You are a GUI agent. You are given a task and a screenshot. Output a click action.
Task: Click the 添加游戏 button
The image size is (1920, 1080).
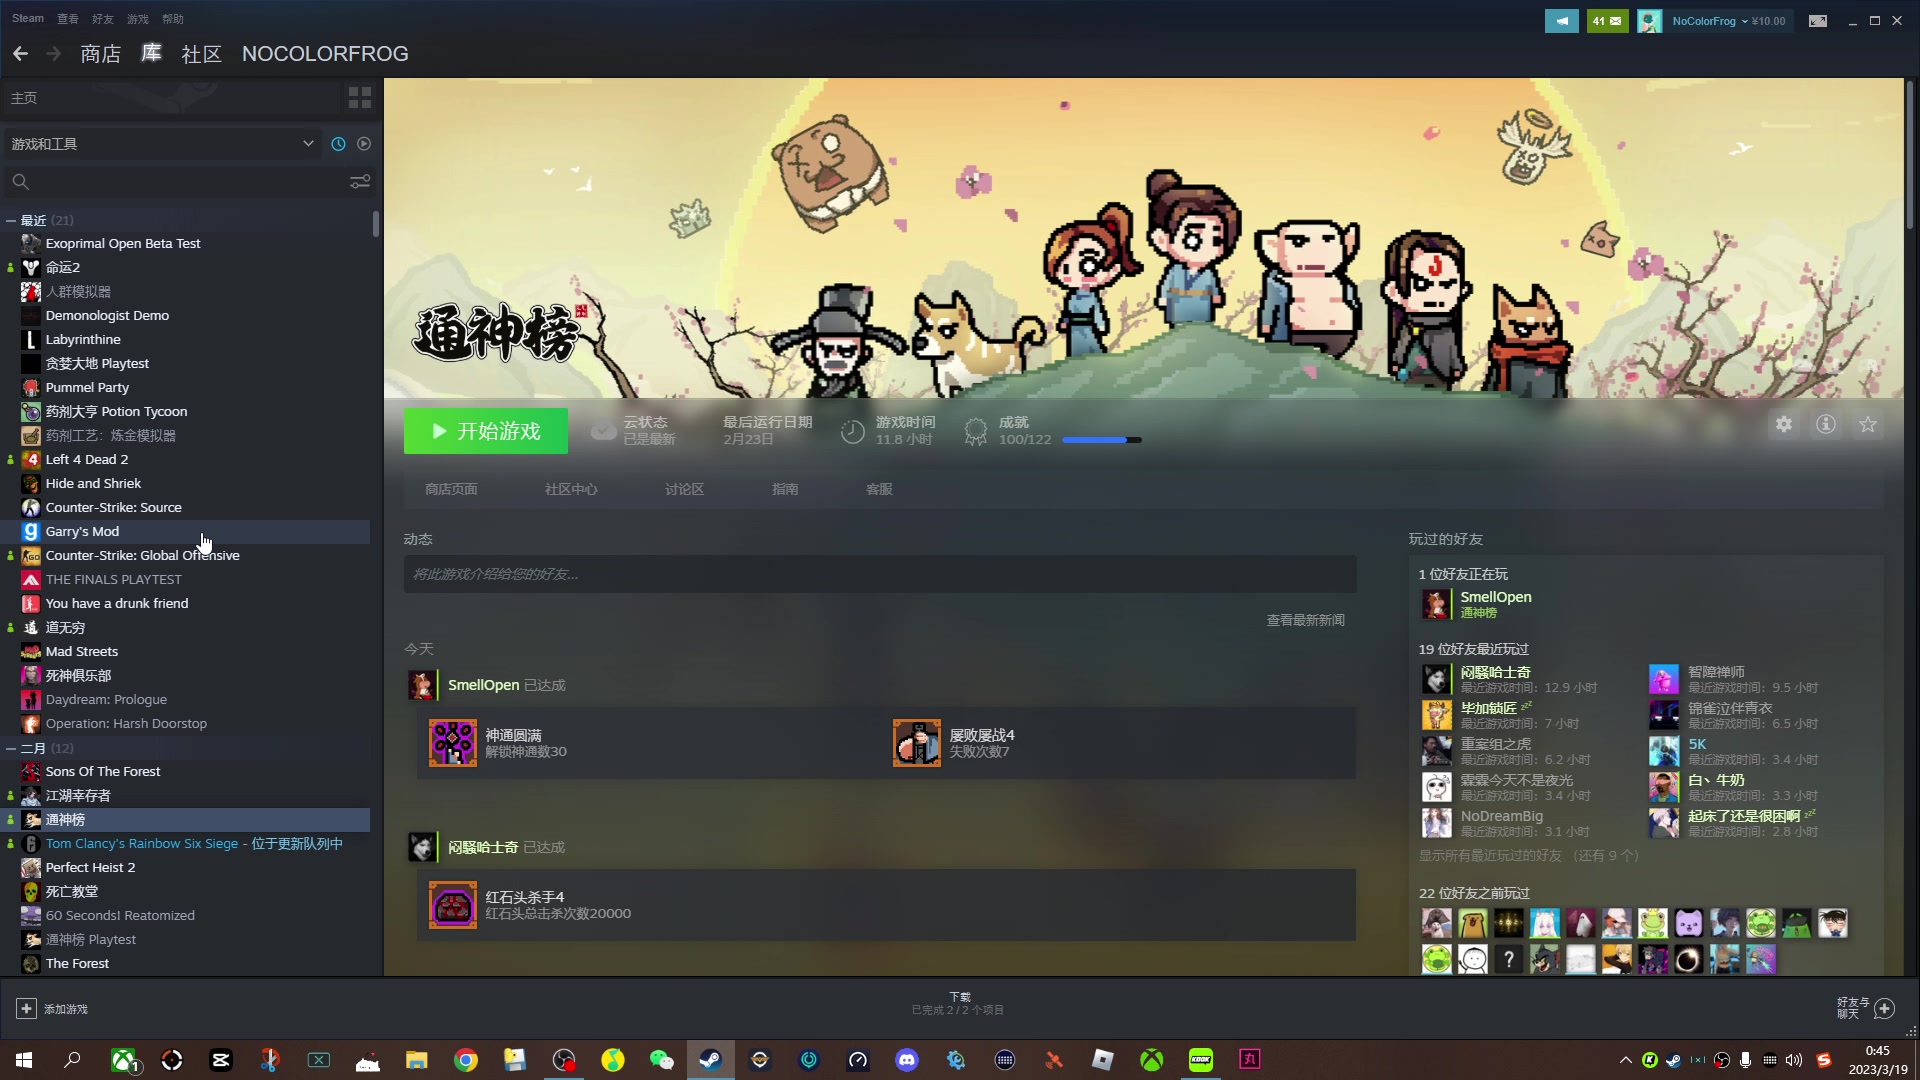coord(52,1009)
